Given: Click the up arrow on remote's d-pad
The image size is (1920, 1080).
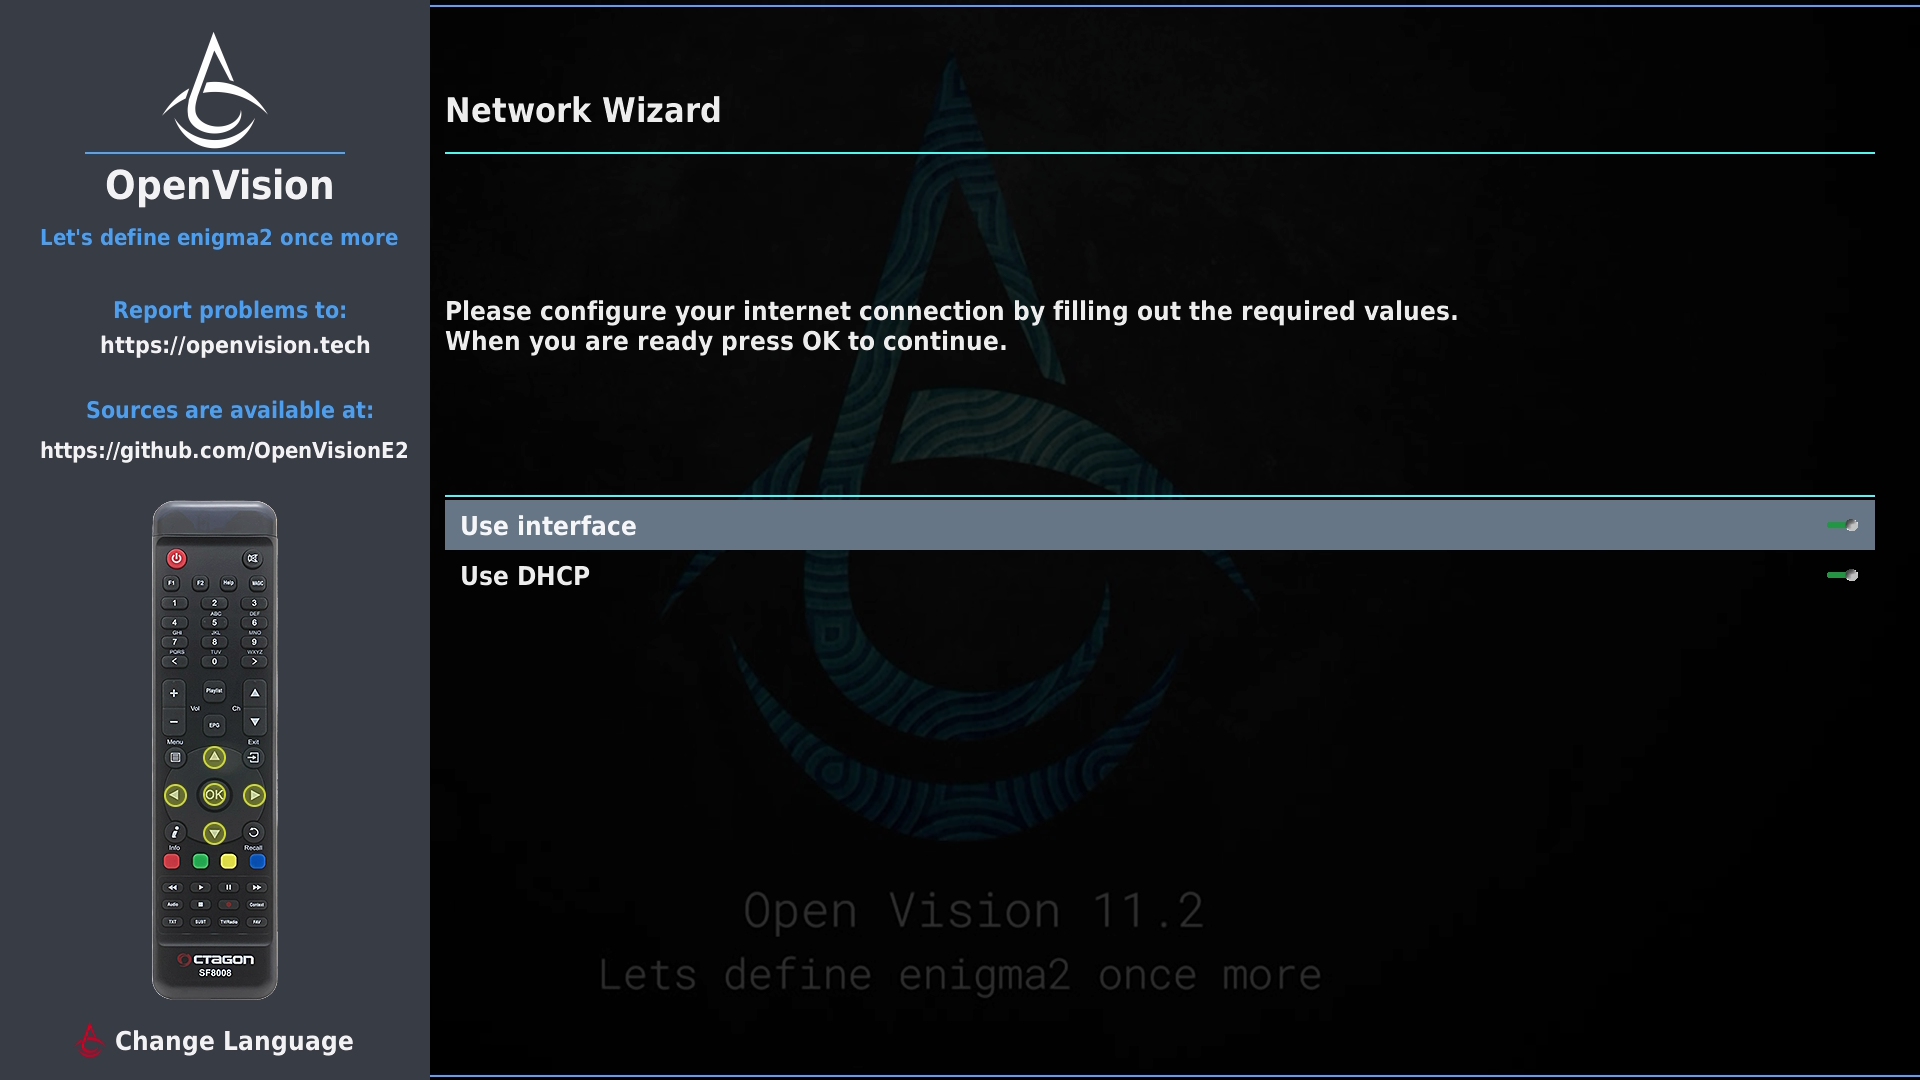Looking at the screenshot, I should click(214, 757).
